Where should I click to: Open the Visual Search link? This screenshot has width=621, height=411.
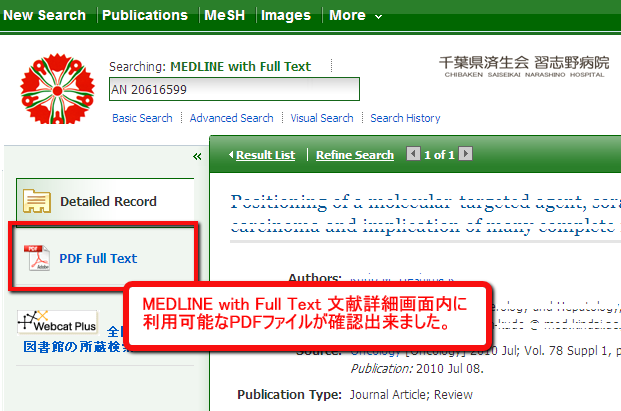tap(322, 118)
